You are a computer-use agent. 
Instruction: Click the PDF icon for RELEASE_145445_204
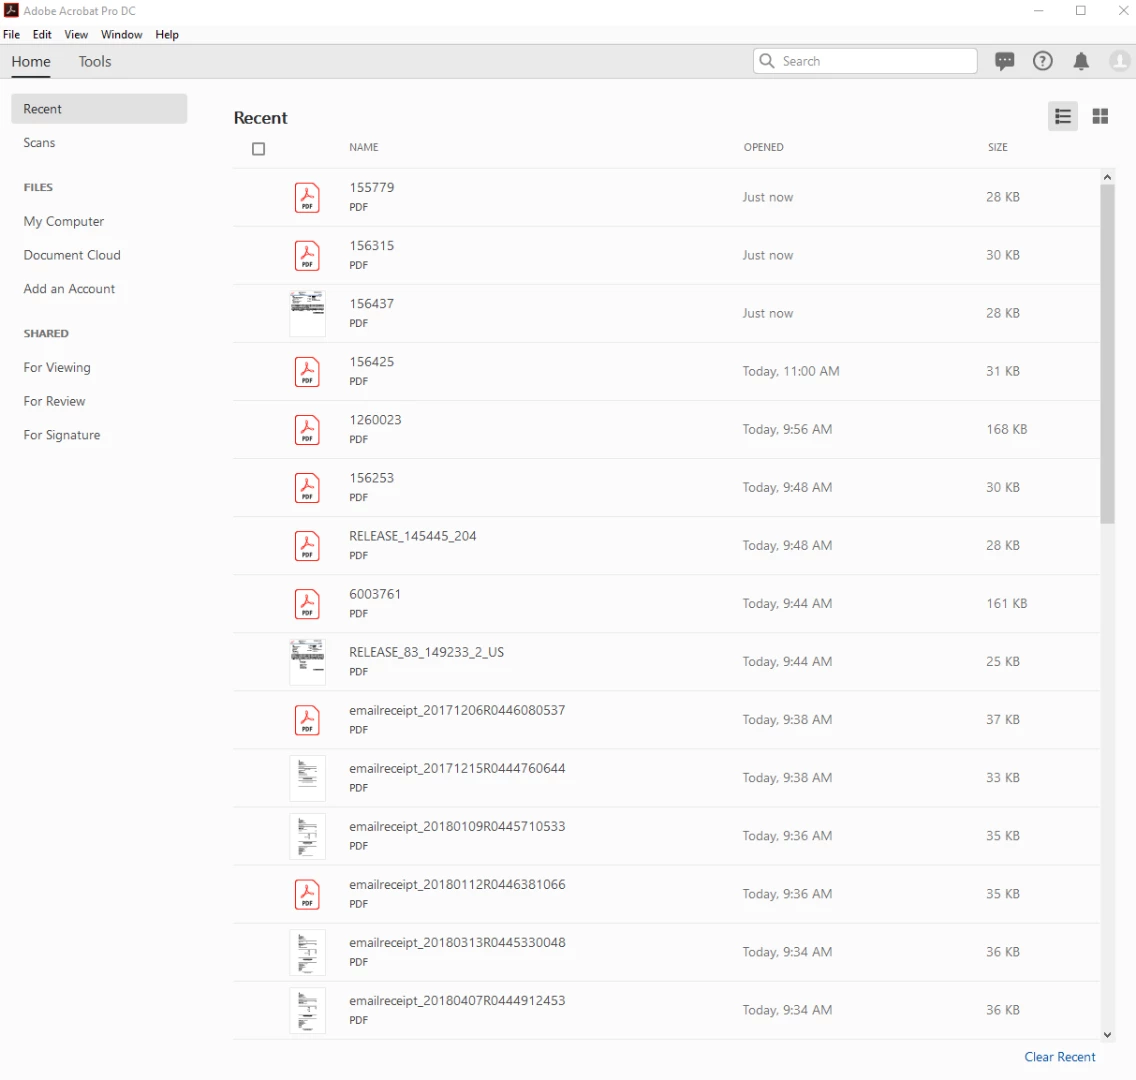307,545
